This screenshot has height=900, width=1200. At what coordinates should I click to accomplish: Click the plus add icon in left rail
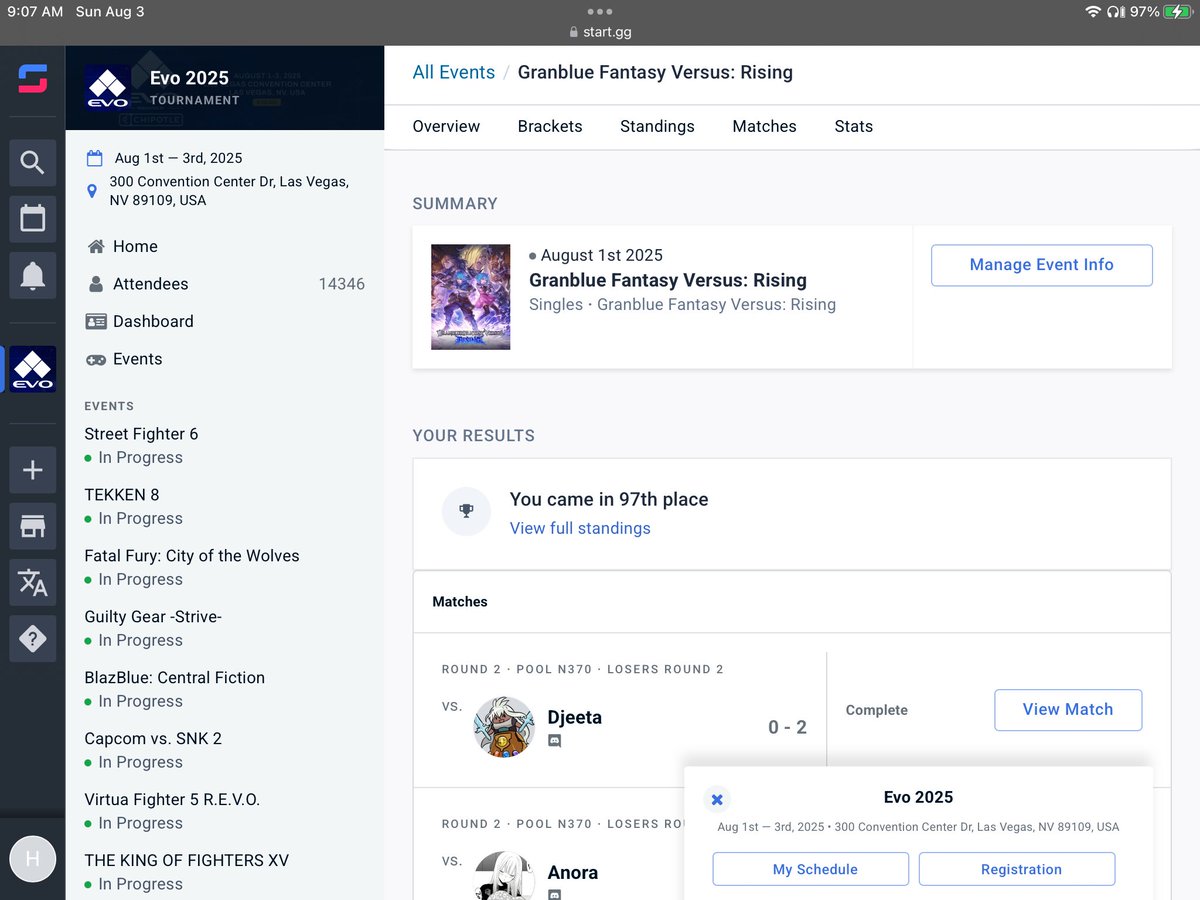[33, 470]
